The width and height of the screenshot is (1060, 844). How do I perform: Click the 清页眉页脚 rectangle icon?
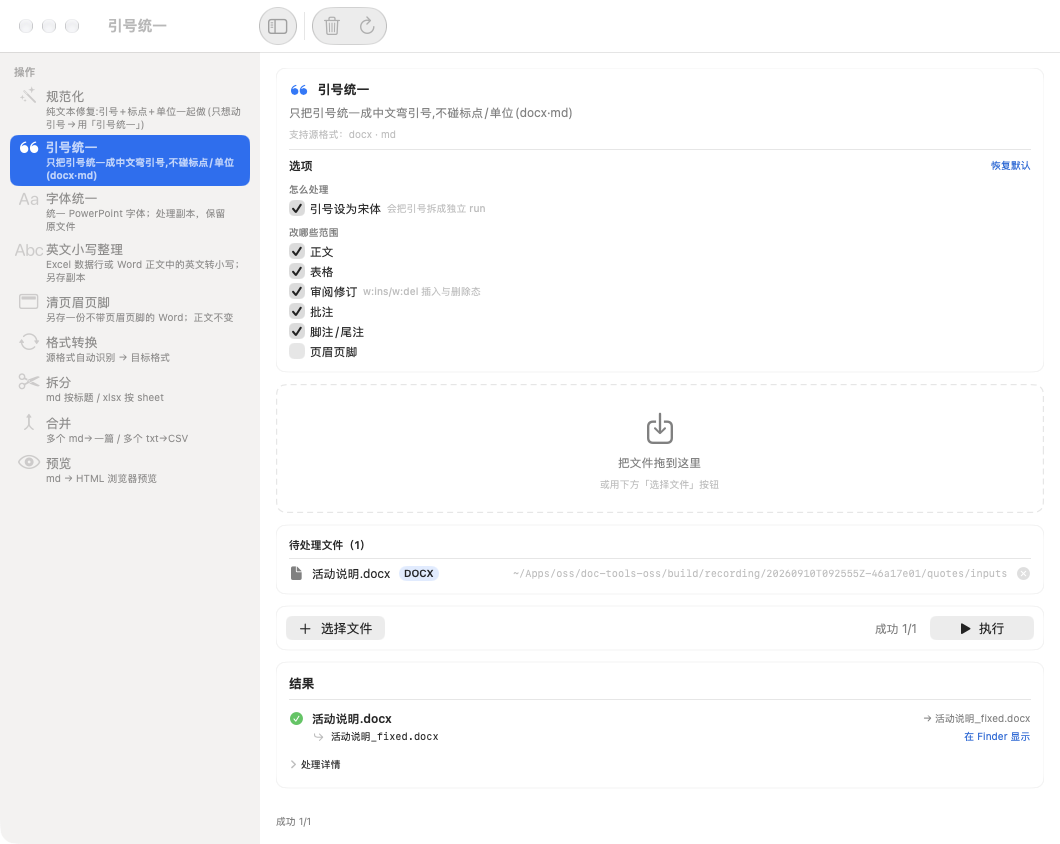pos(28,302)
